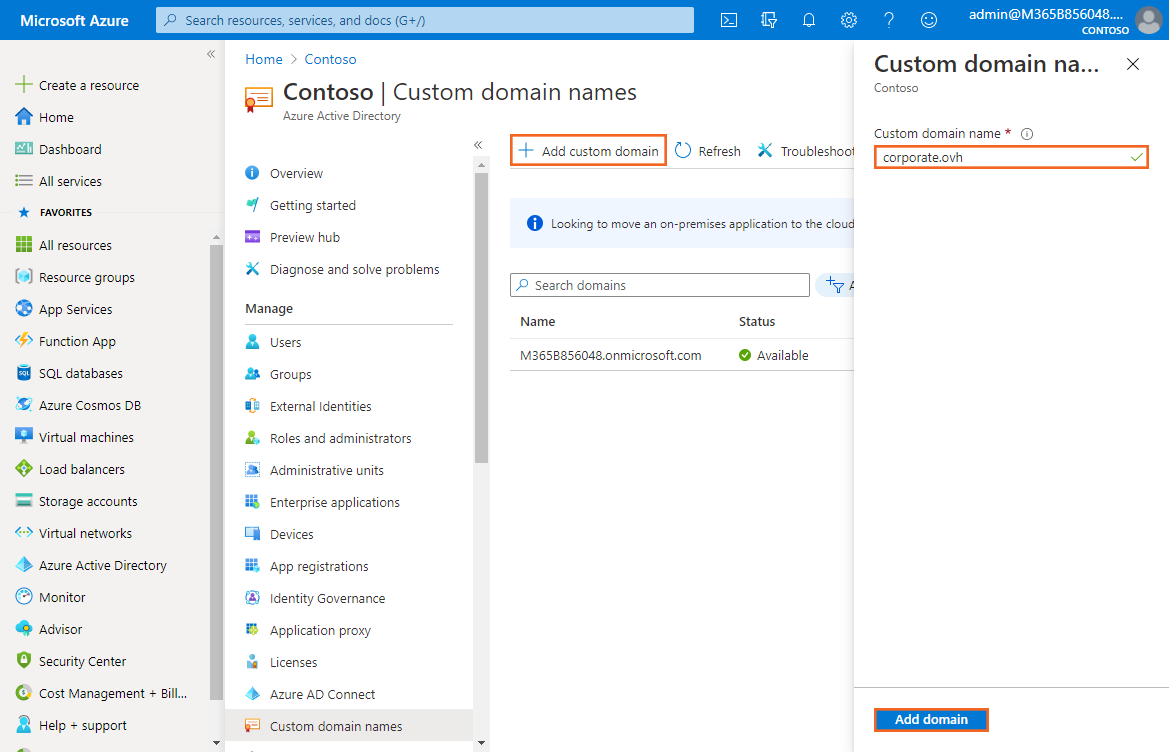Close the Custom domain name panel
This screenshot has height=752, width=1169.
(1133, 64)
